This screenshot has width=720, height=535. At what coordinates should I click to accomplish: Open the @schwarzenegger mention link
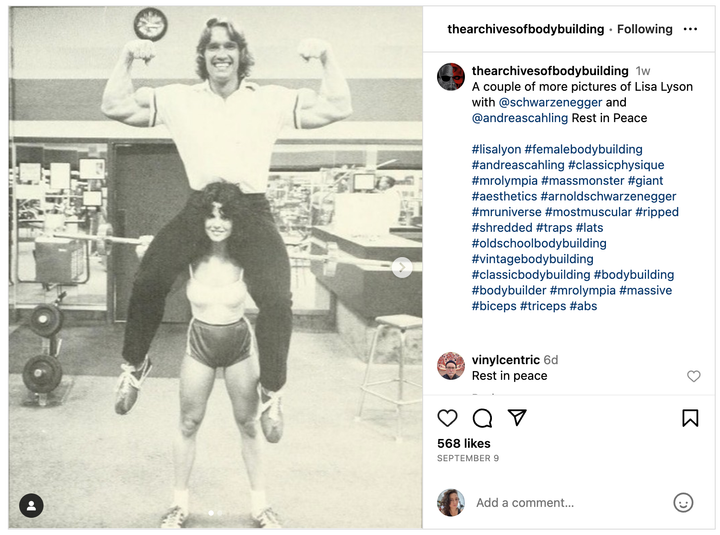tap(550, 102)
